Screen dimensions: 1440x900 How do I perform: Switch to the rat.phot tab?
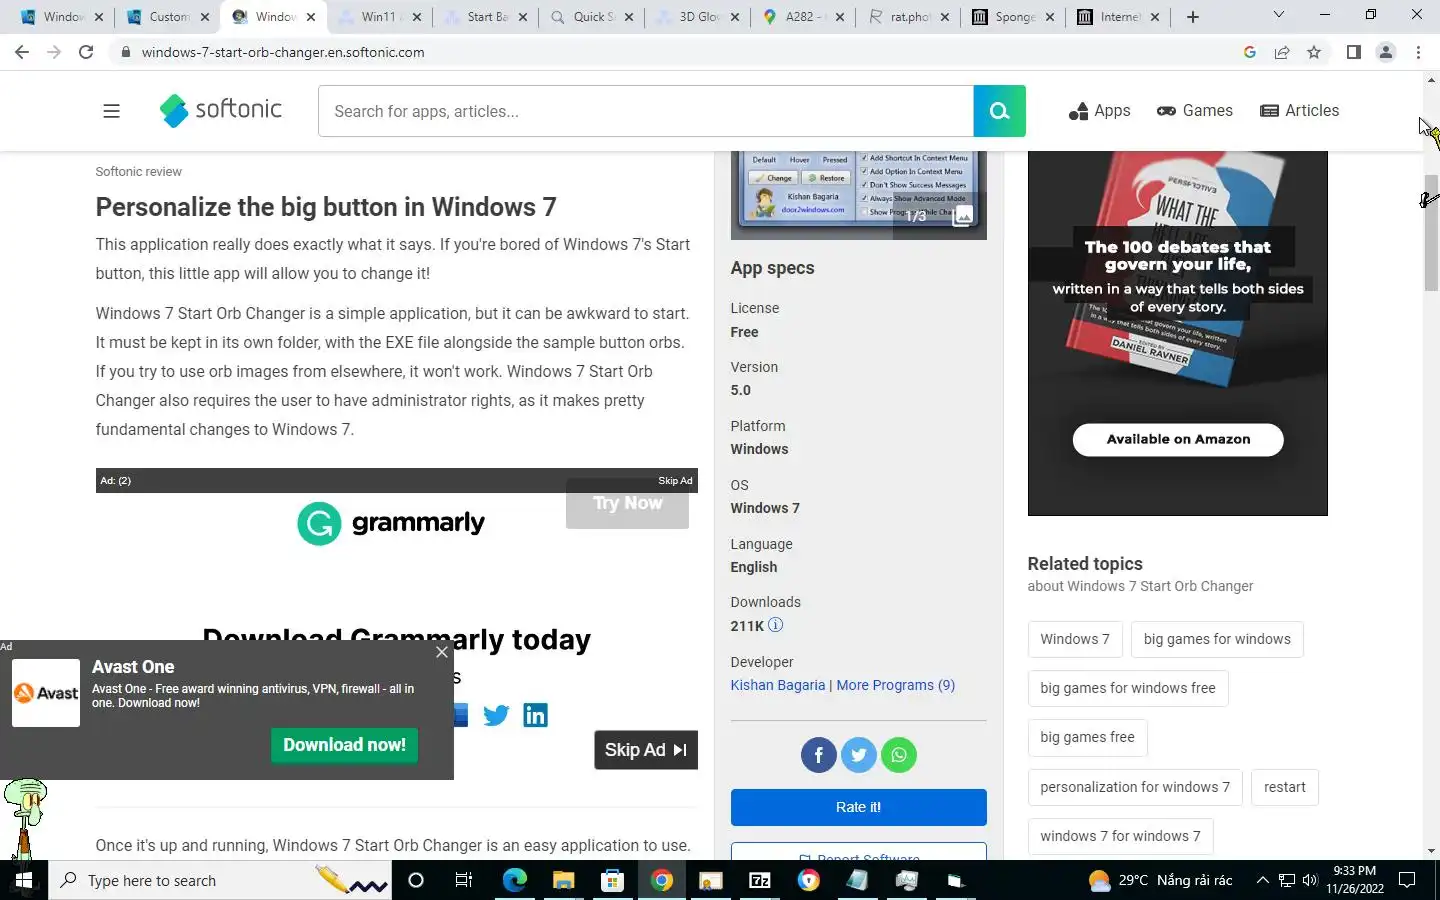click(908, 17)
